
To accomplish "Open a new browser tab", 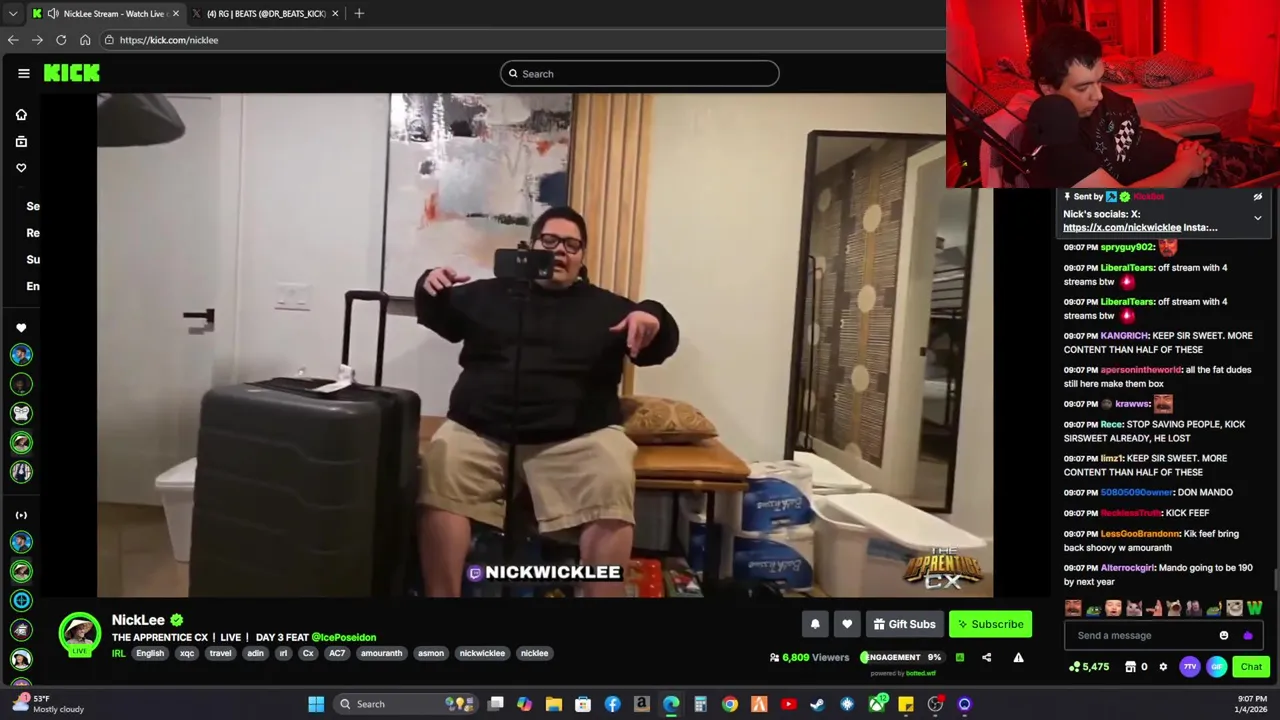I will tap(359, 14).
